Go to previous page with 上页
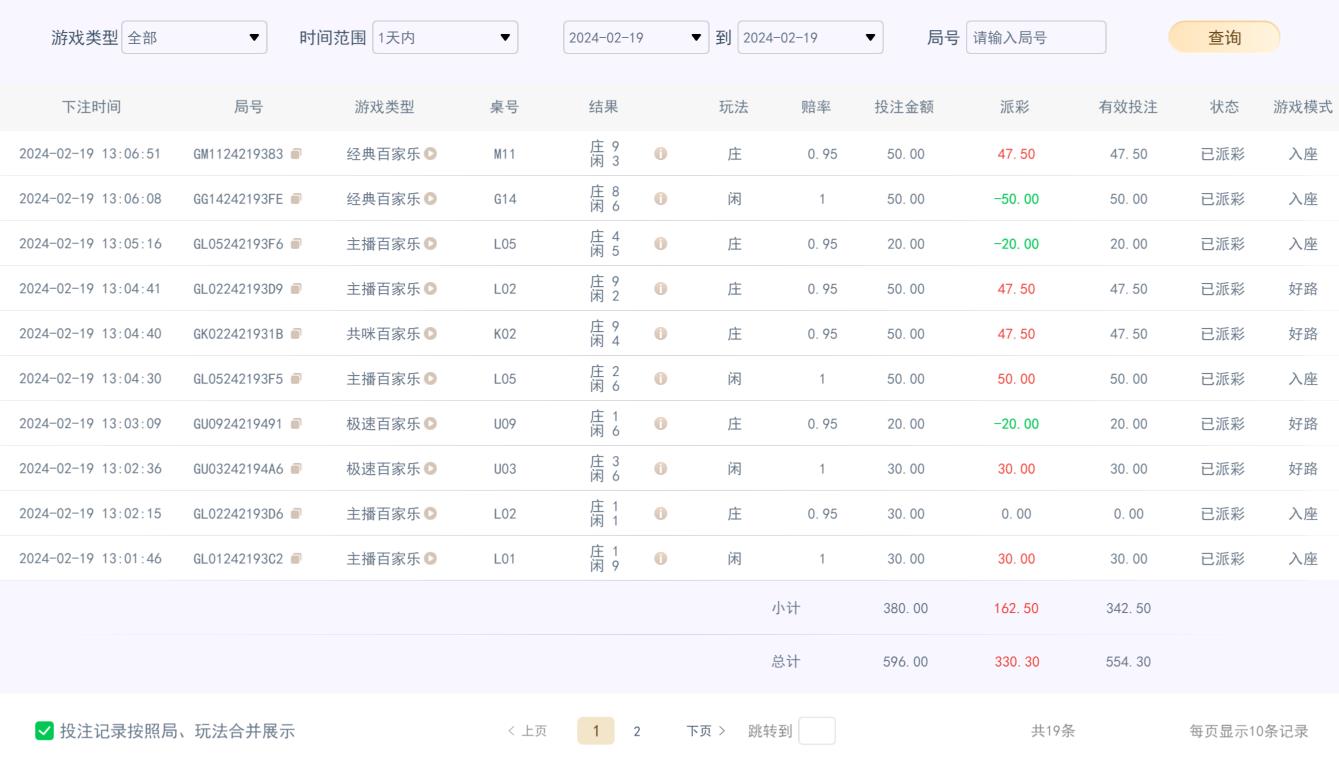Viewport: 1339px width, 759px height. [527, 731]
